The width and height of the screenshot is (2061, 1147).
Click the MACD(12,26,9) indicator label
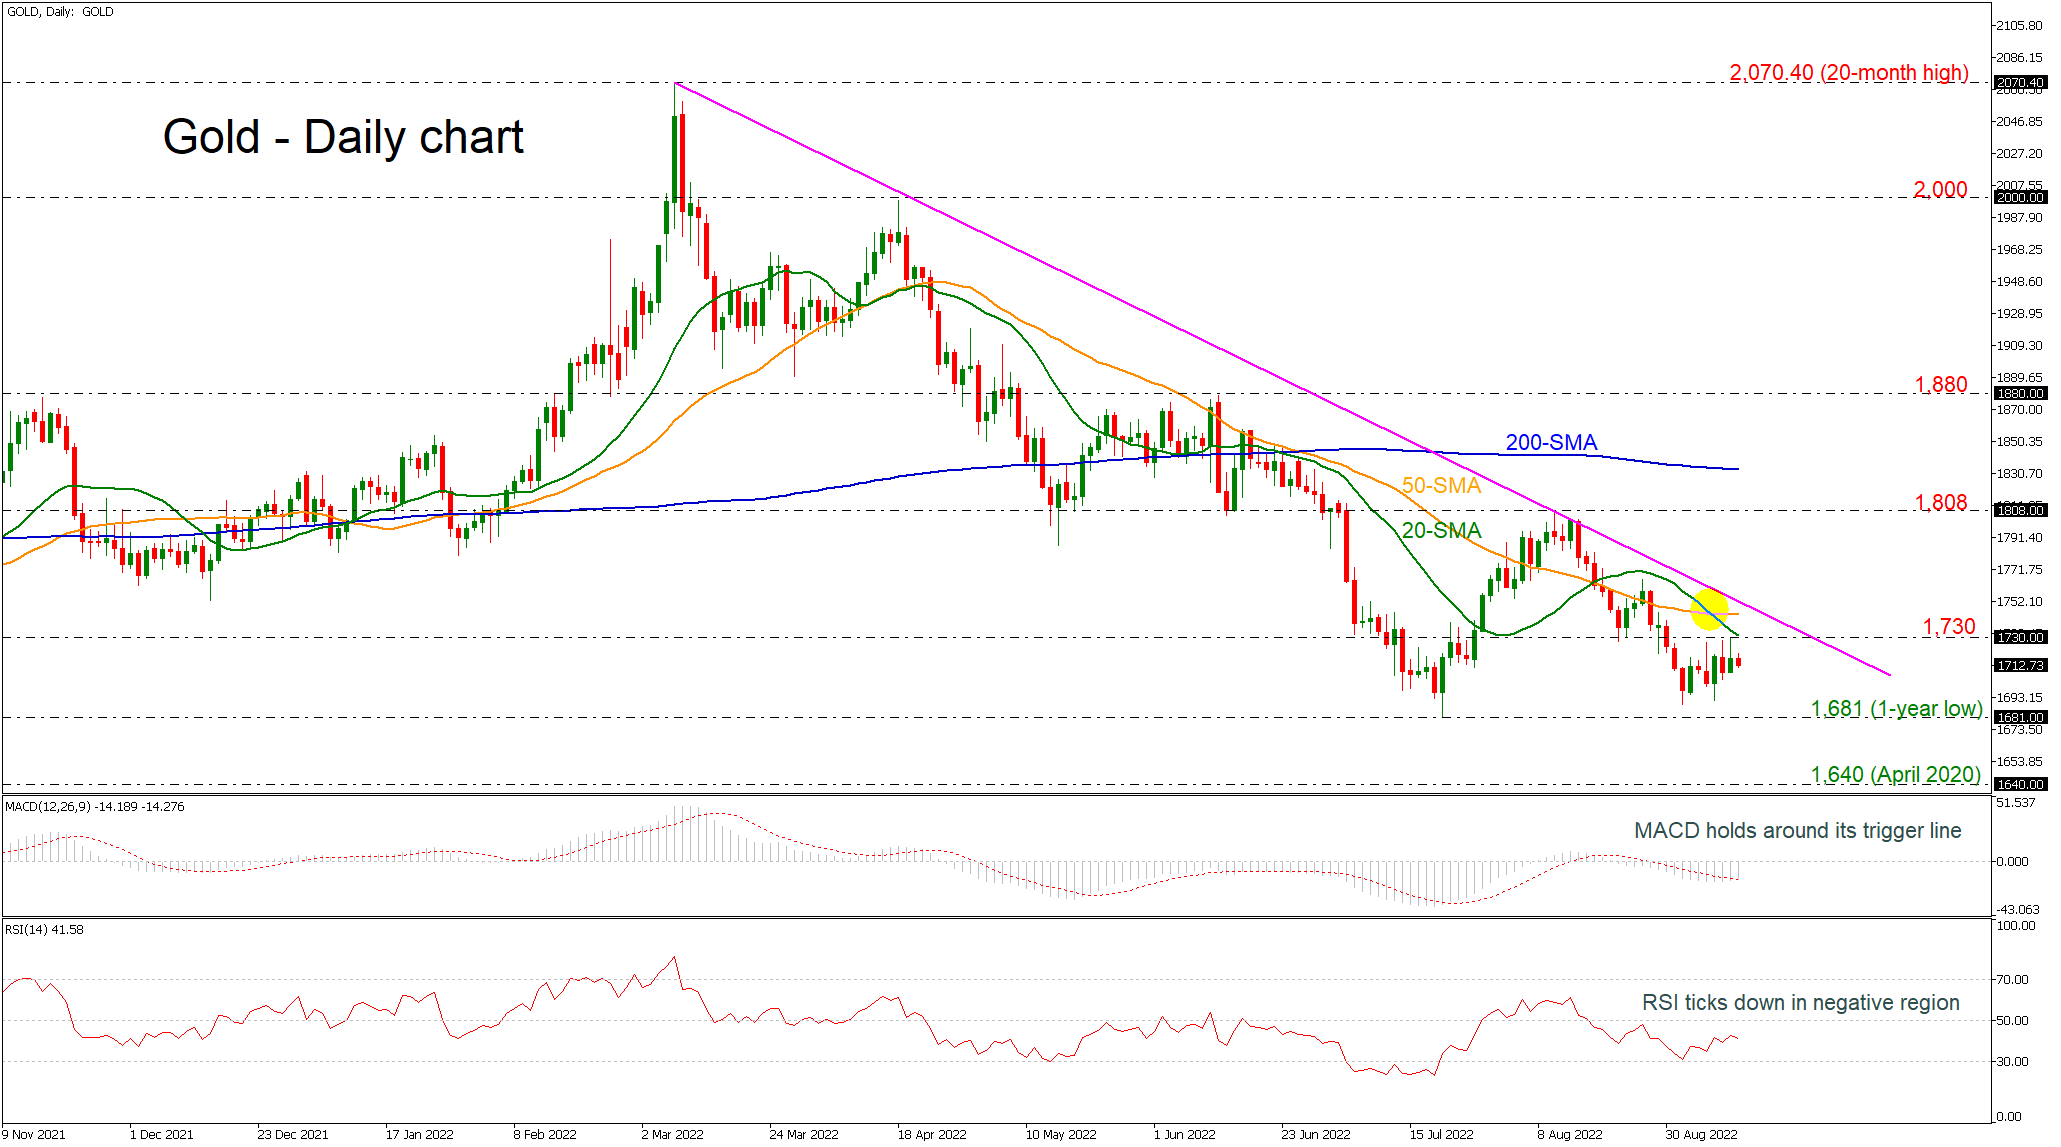click(94, 806)
